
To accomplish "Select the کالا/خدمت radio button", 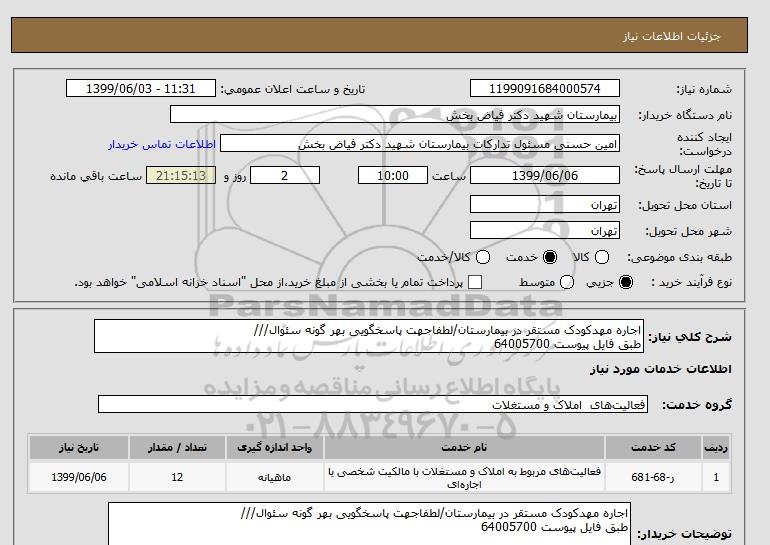I will 483,257.
